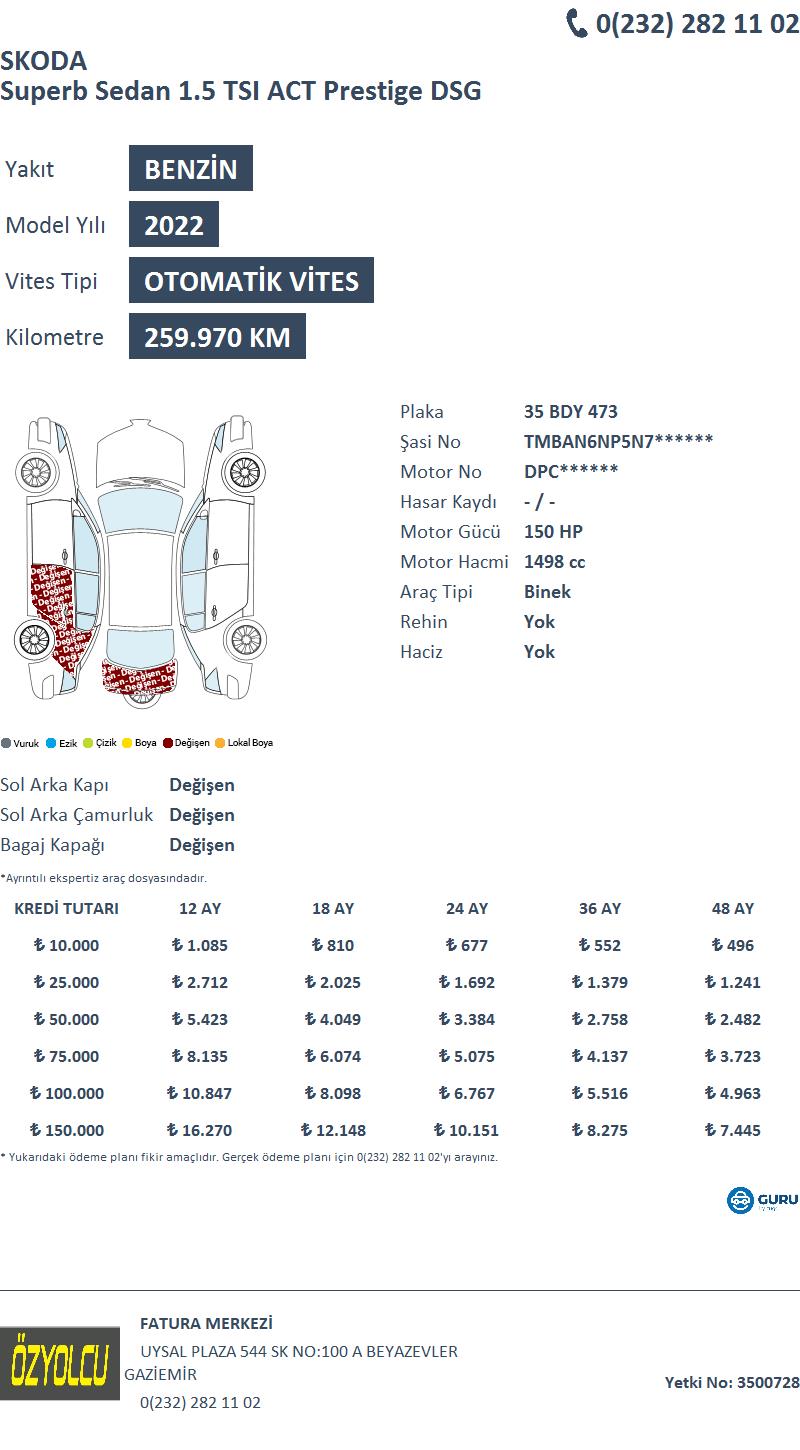
Task: Click the grey Vuruk legend dot
Action: (x=6, y=743)
